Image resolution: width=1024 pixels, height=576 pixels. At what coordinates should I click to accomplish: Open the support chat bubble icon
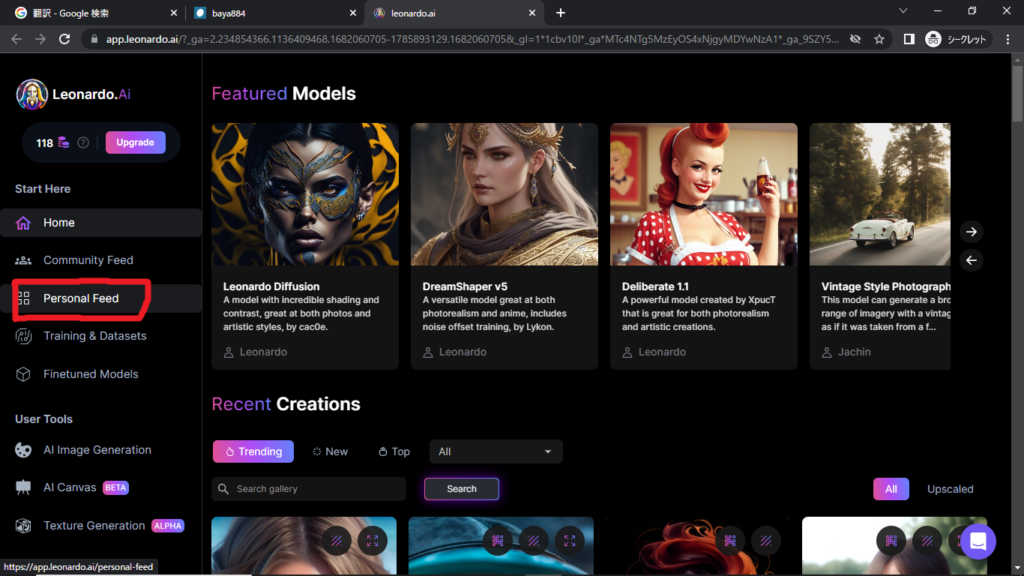977,541
